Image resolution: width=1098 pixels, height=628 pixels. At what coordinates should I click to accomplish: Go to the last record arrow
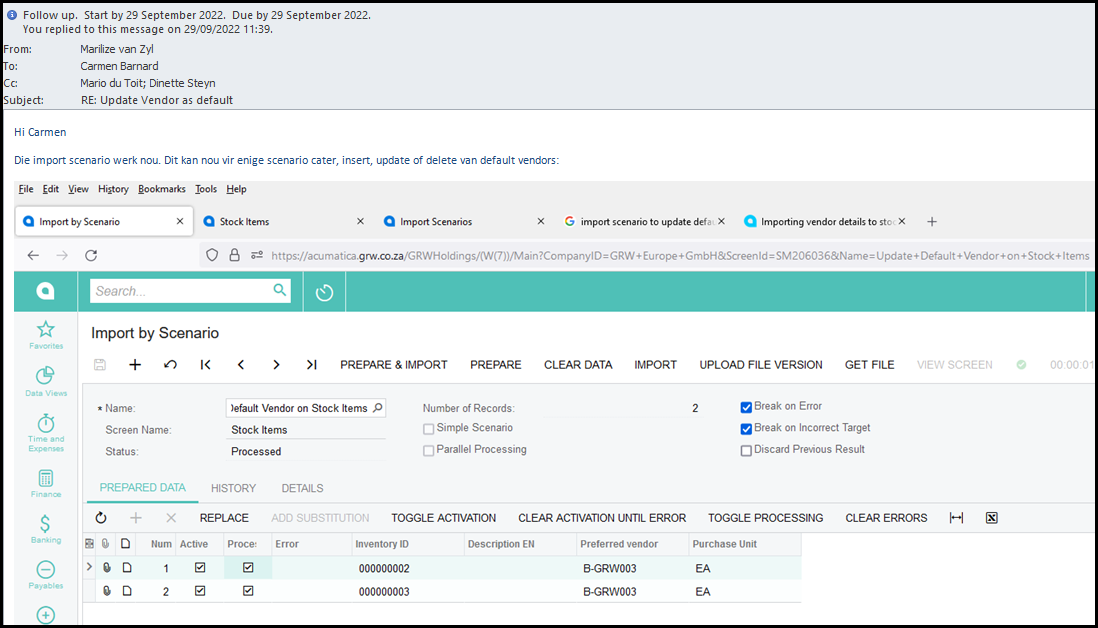(x=312, y=365)
